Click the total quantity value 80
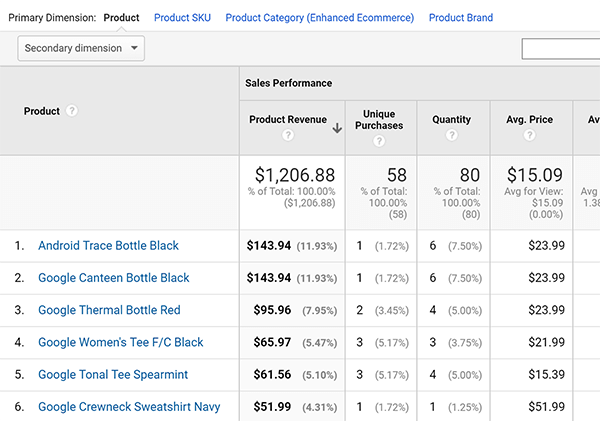Viewport: 600px width, 421px height. [470, 175]
